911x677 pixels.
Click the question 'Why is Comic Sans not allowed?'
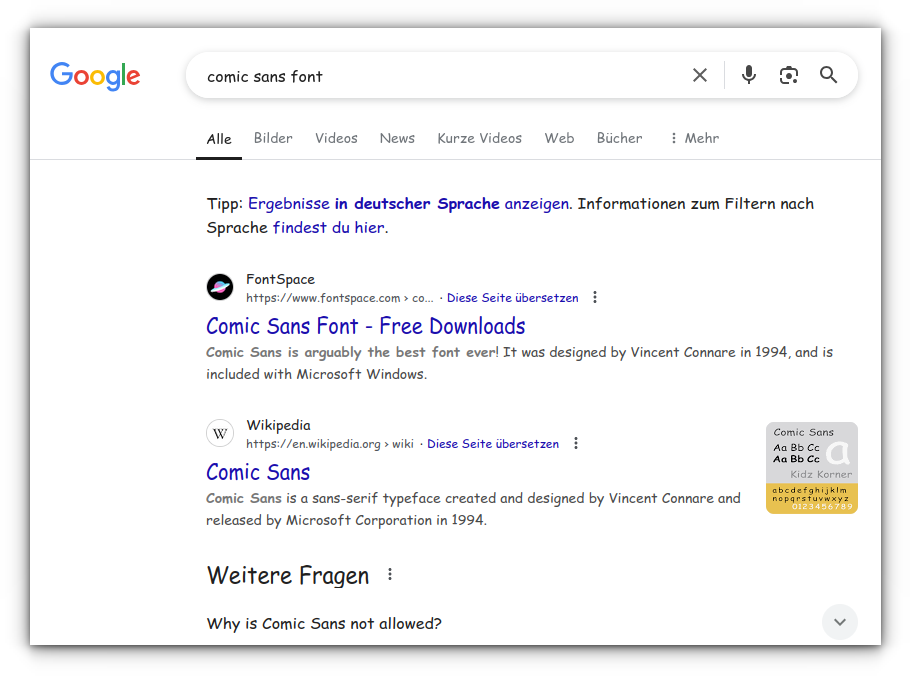324,624
